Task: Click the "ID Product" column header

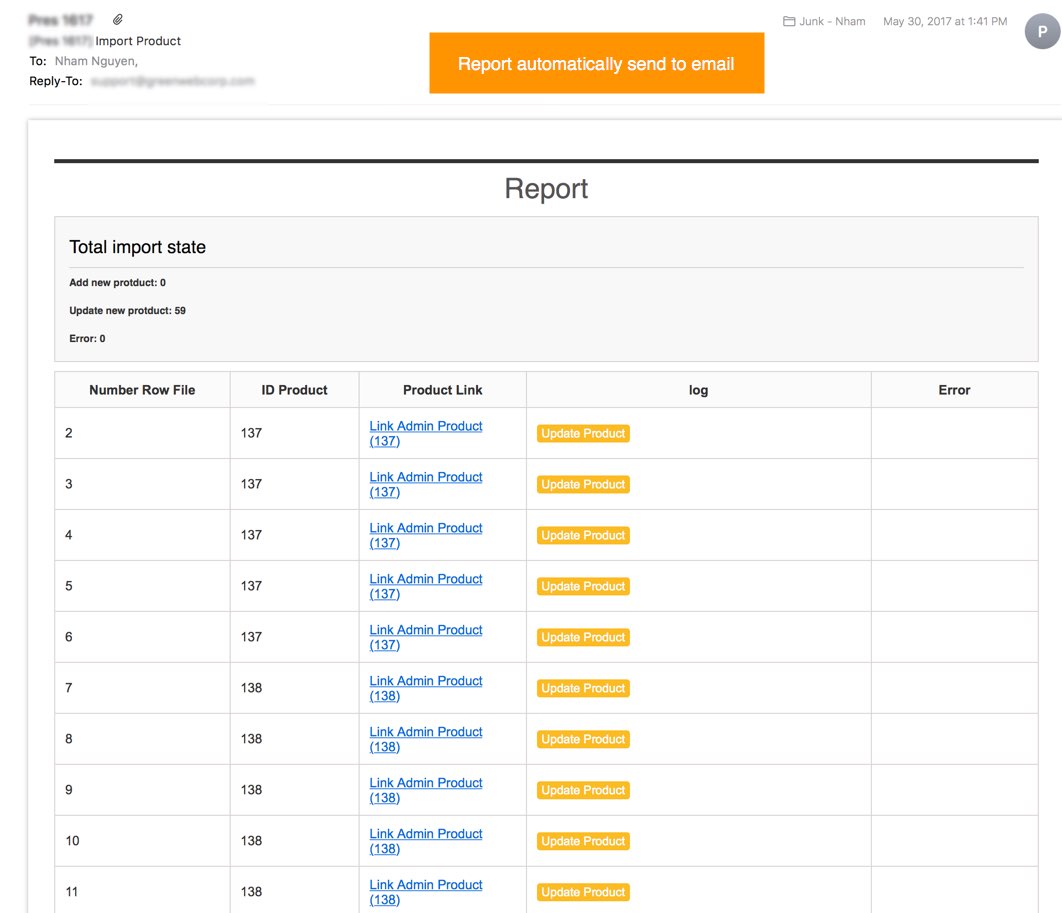Action: click(294, 390)
